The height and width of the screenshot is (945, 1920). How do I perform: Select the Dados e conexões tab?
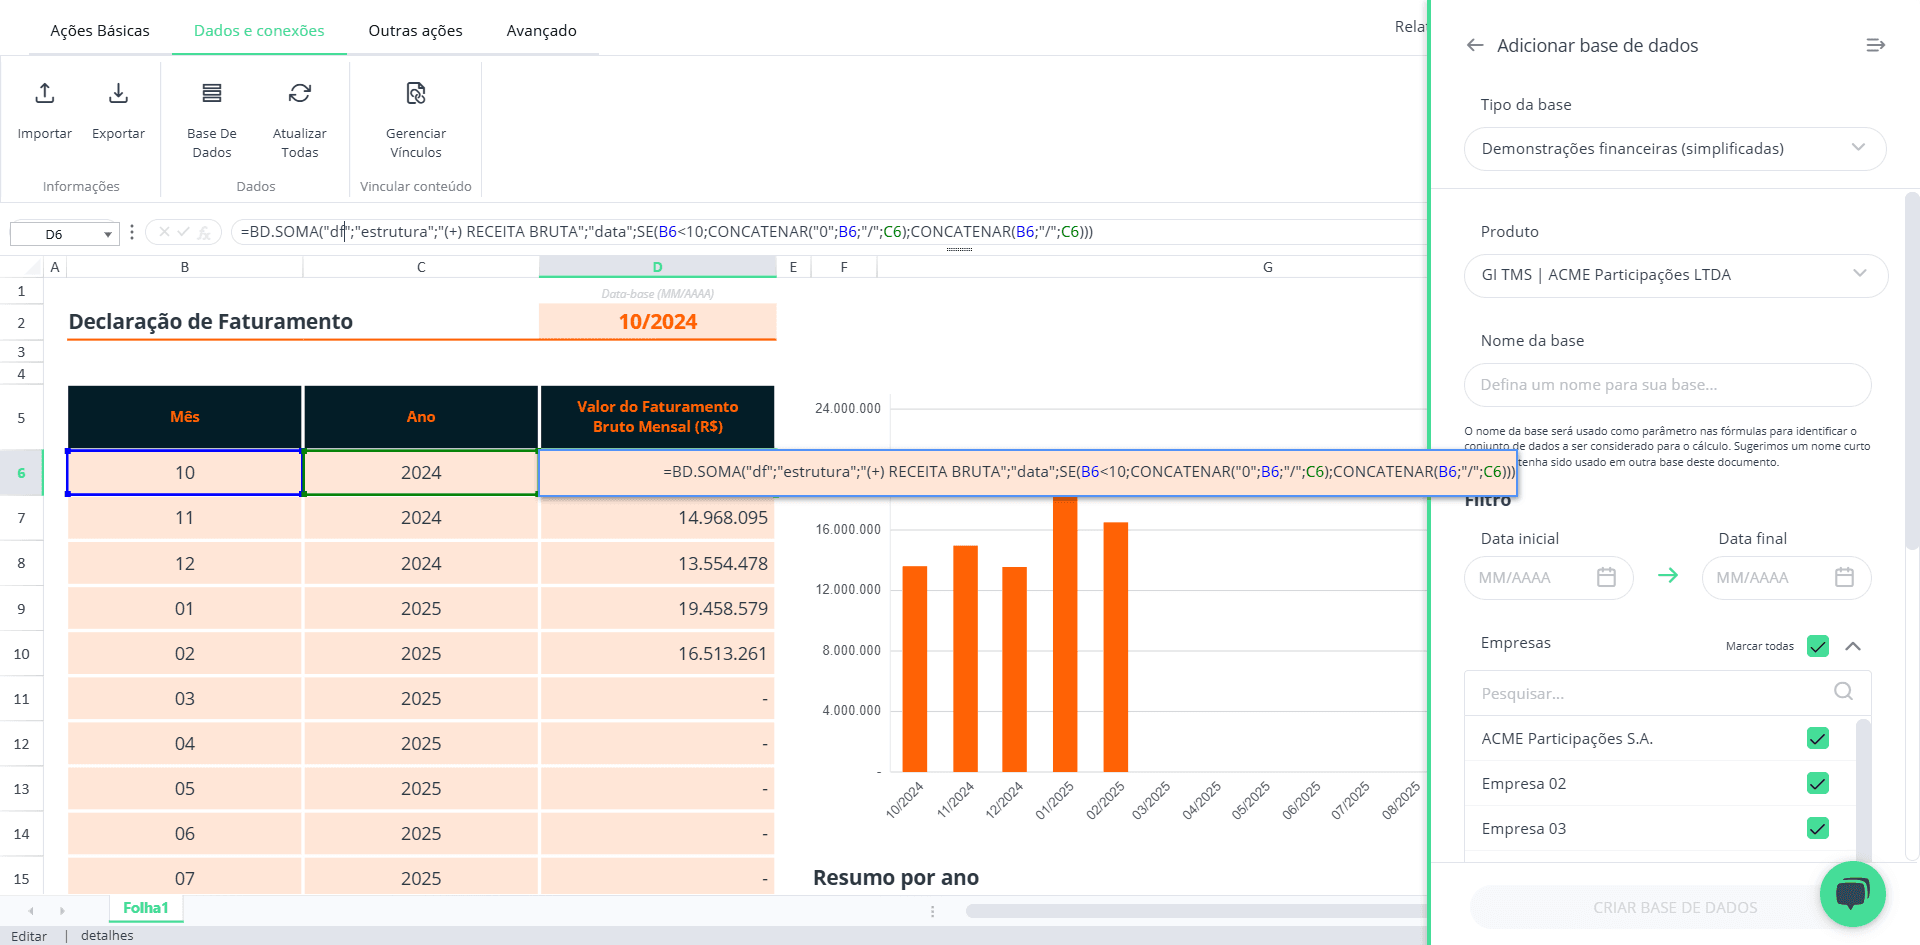click(x=259, y=31)
